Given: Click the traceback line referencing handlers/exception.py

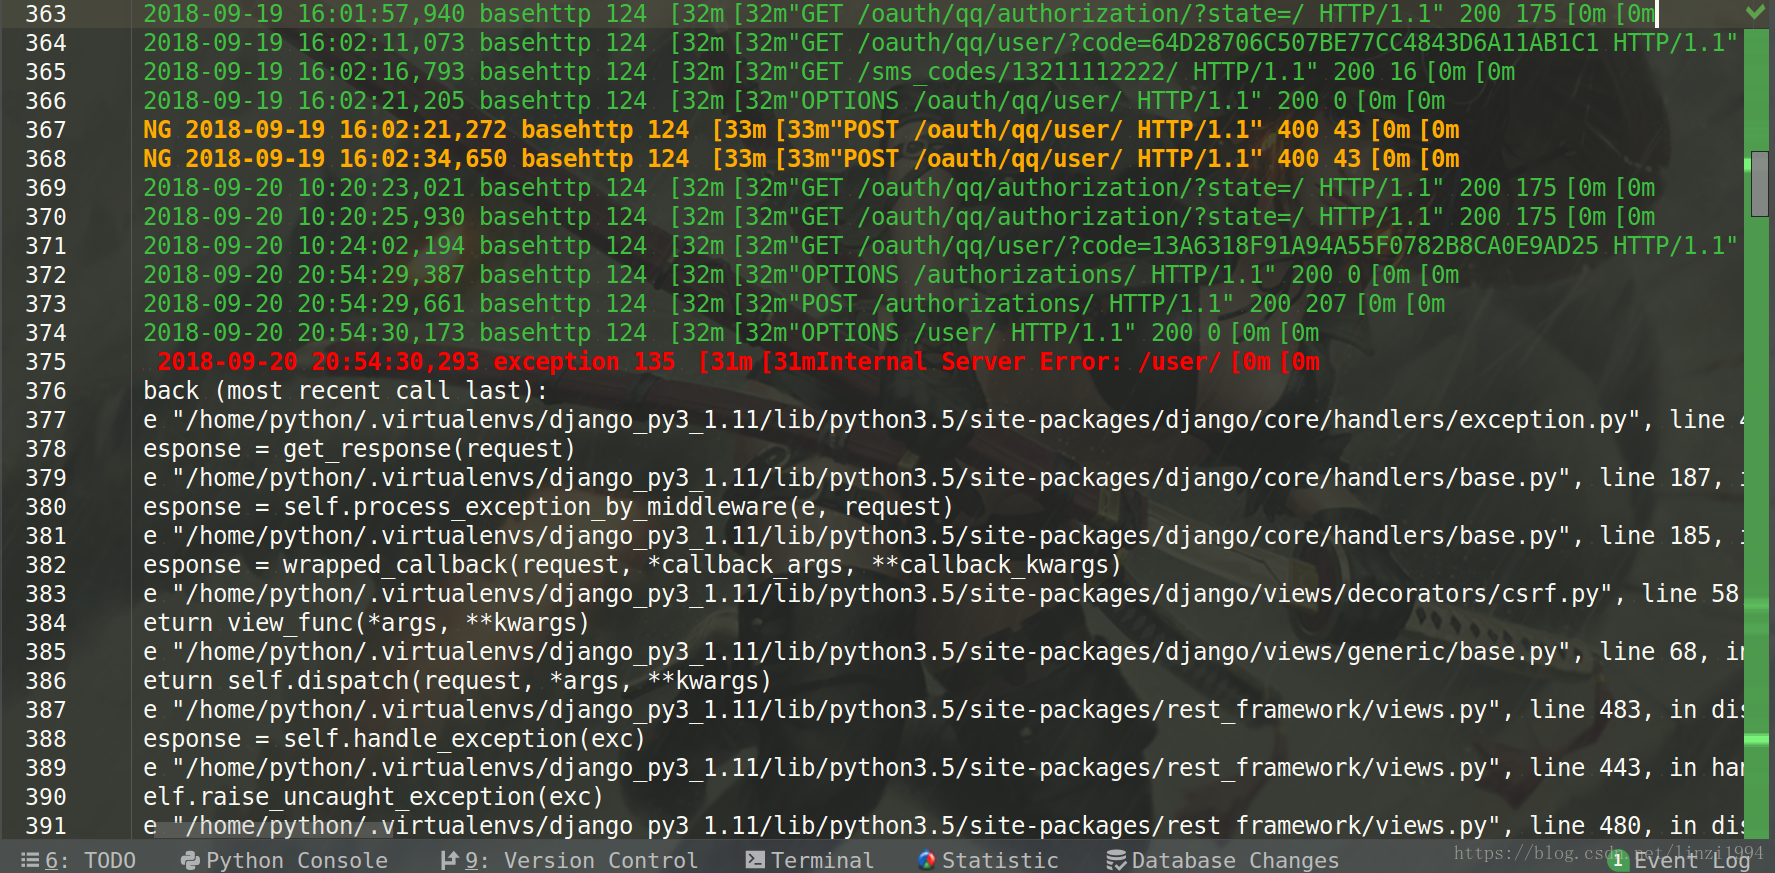Looking at the screenshot, I should pyautogui.click(x=941, y=420).
